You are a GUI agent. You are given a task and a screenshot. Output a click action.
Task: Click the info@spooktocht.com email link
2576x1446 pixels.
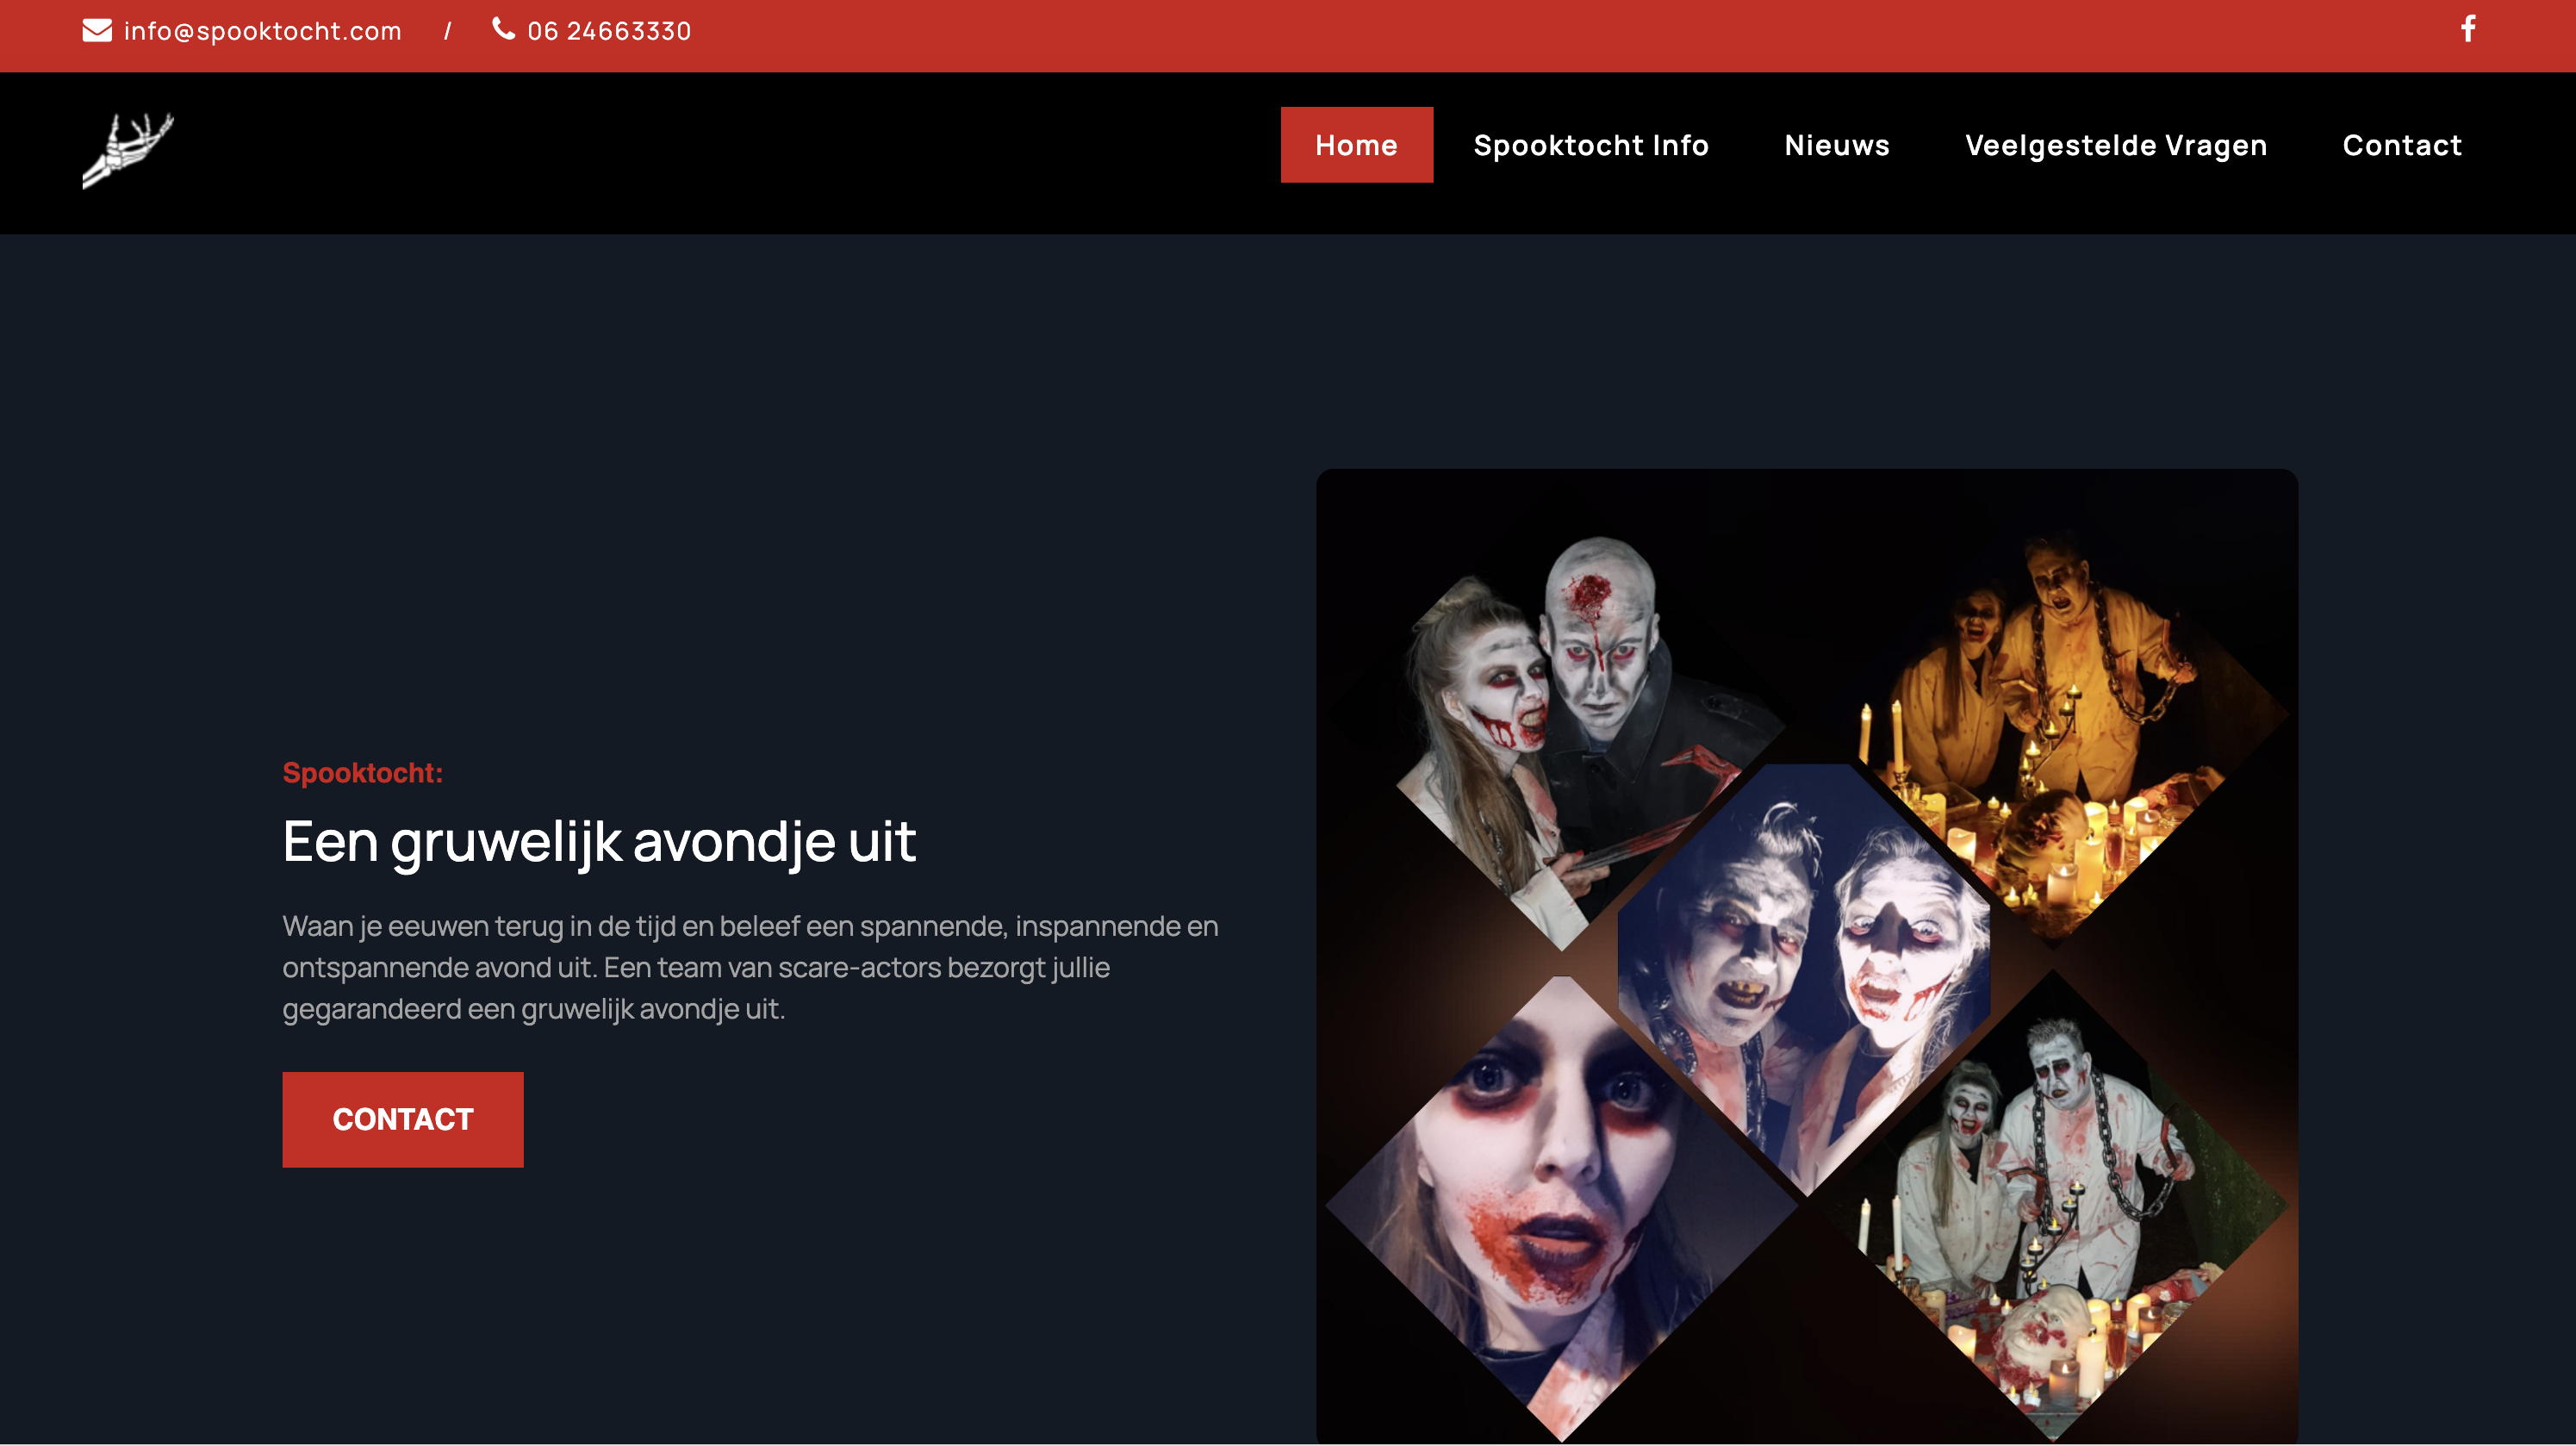[x=262, y=31]
